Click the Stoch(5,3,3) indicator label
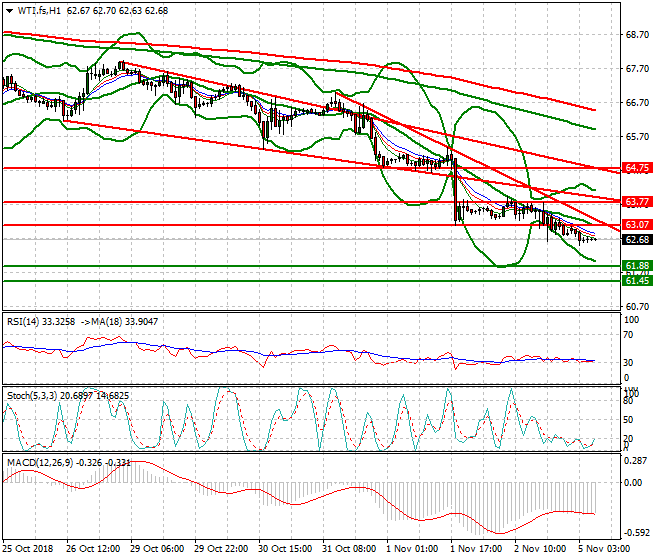 (x=32, y=396)
